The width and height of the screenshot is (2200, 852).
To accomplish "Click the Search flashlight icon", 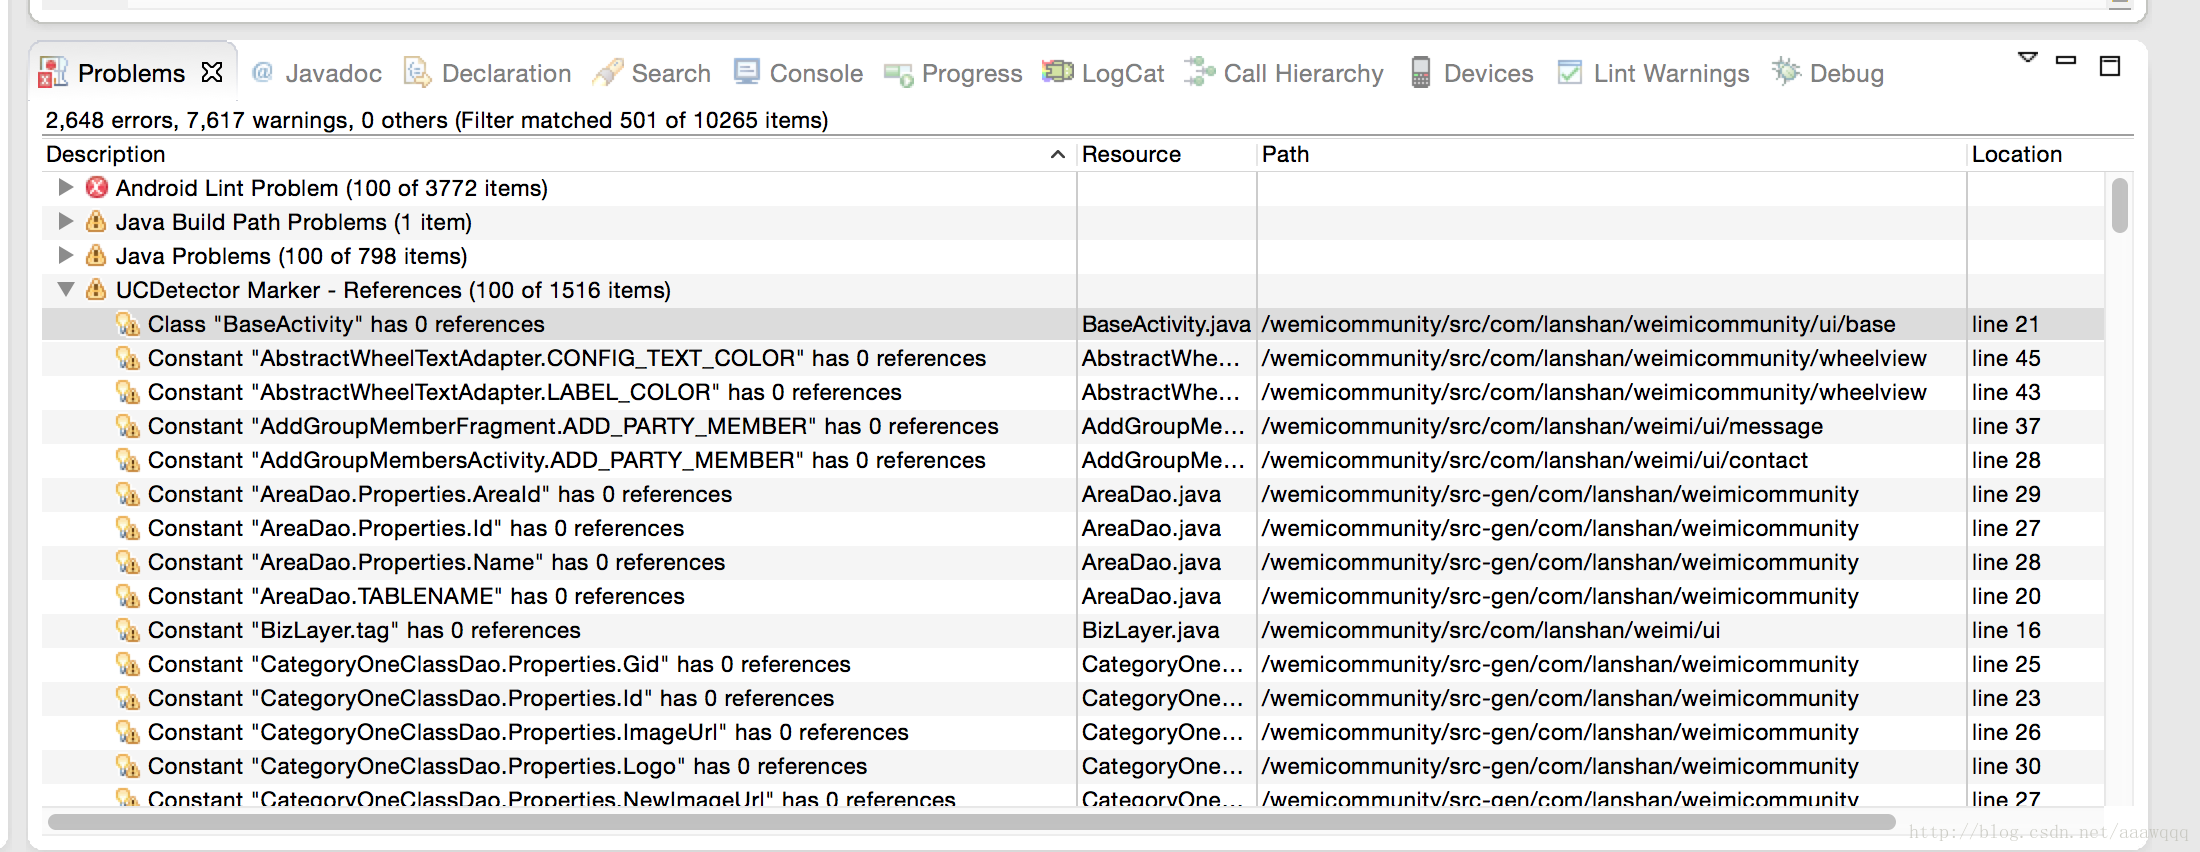I will tap(608, 72).
